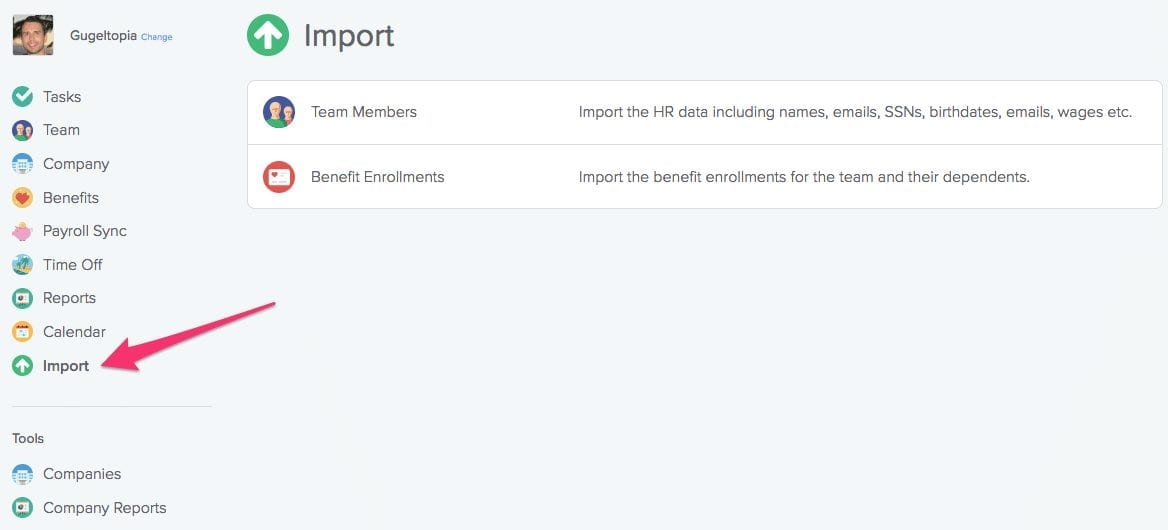This screenshot has height=530, width=1168.
Task: Click the Tasks checkmark icon
Action: pyautogui.click(x=22, y=97)
